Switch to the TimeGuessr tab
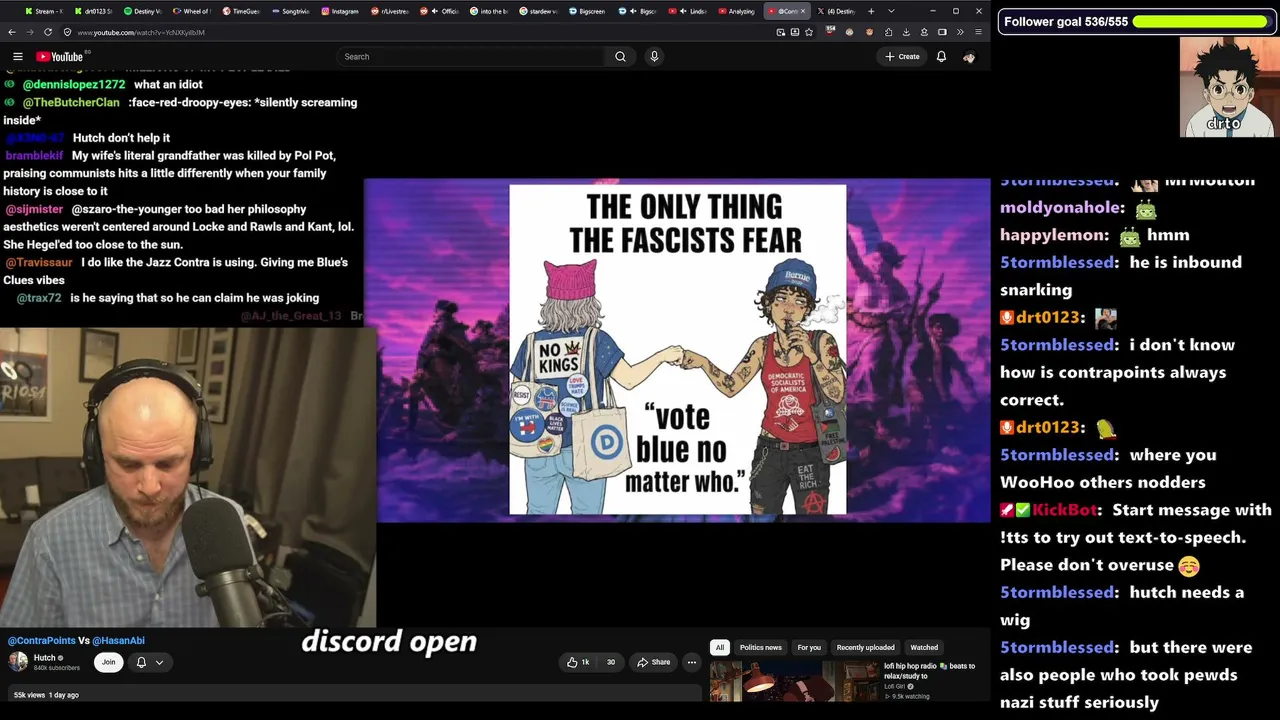Image resolution: width=1280 pixels, height=720 pixels. coord(241,11)
